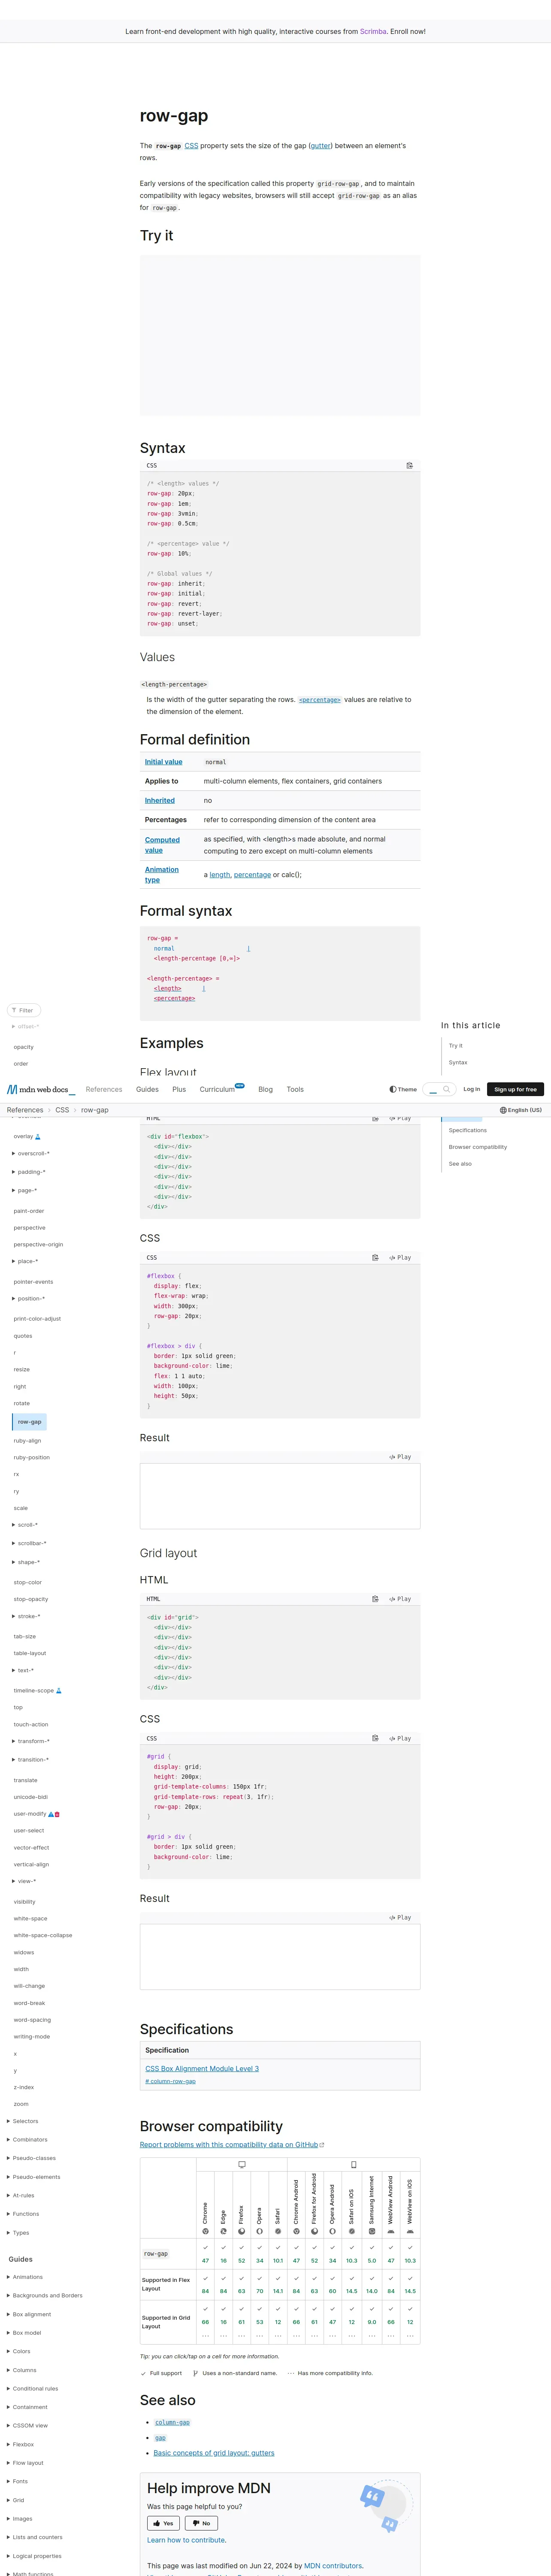
Task: Click the Sign up for free button
Action: click(515, 1089)
